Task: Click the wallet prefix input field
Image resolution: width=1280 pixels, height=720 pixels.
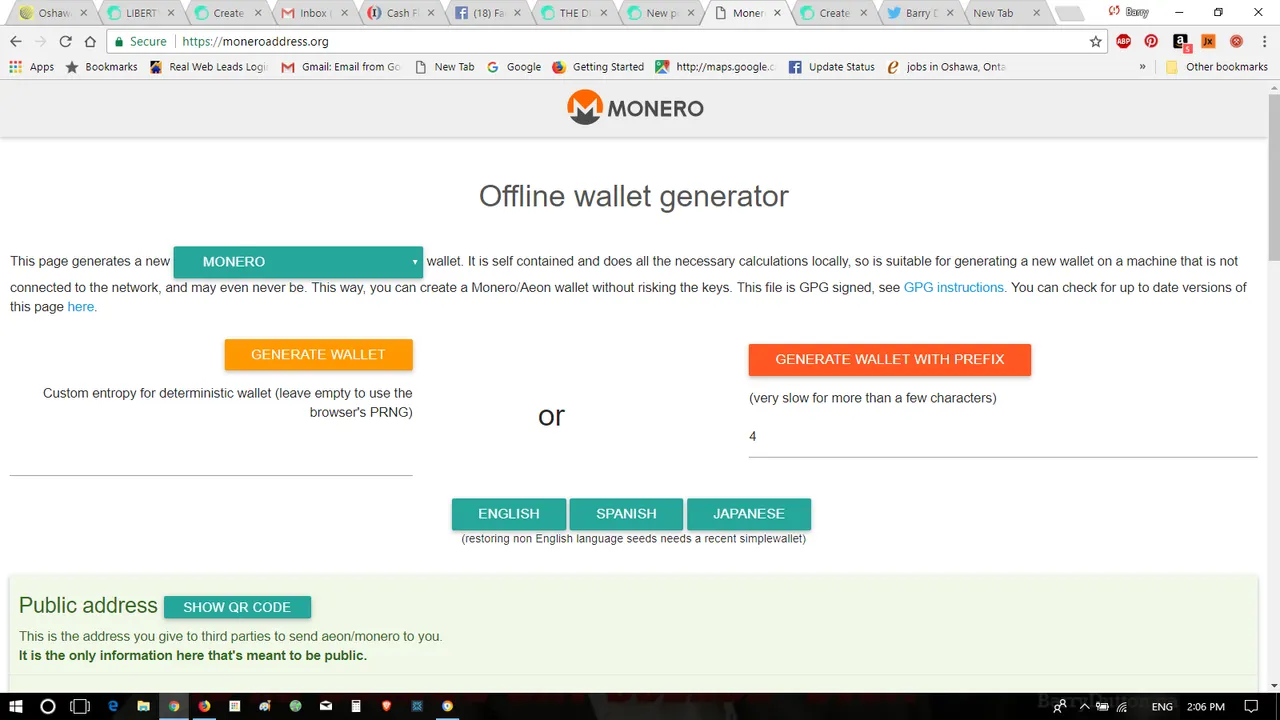Action: click(1003, 437)
